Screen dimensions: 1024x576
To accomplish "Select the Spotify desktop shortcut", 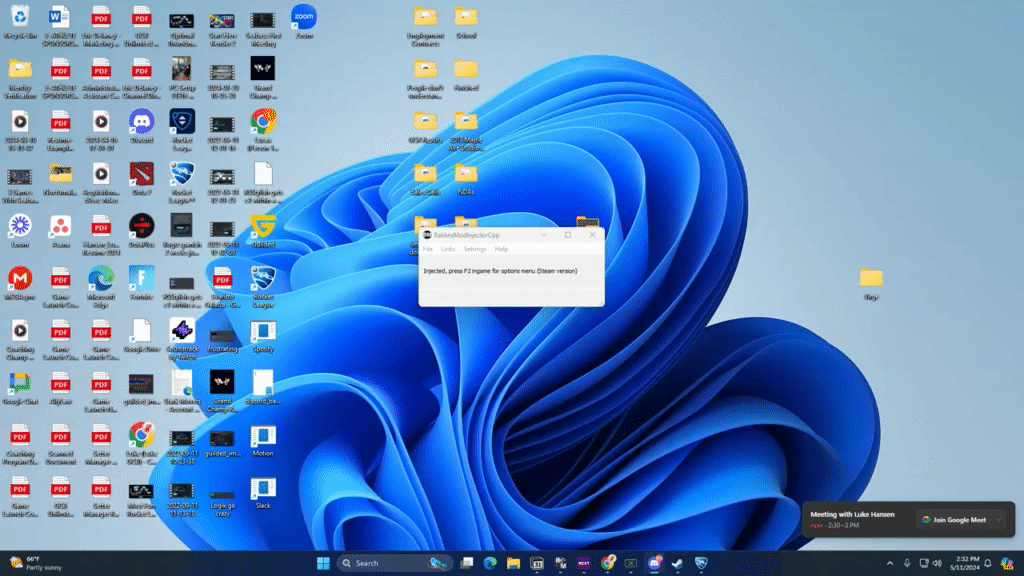I will 263,336.
